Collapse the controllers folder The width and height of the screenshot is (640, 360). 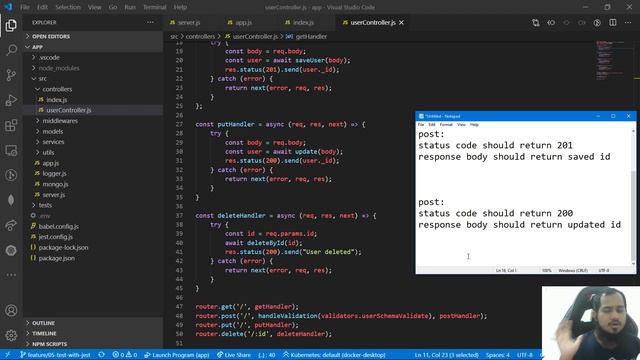(93, 89)
